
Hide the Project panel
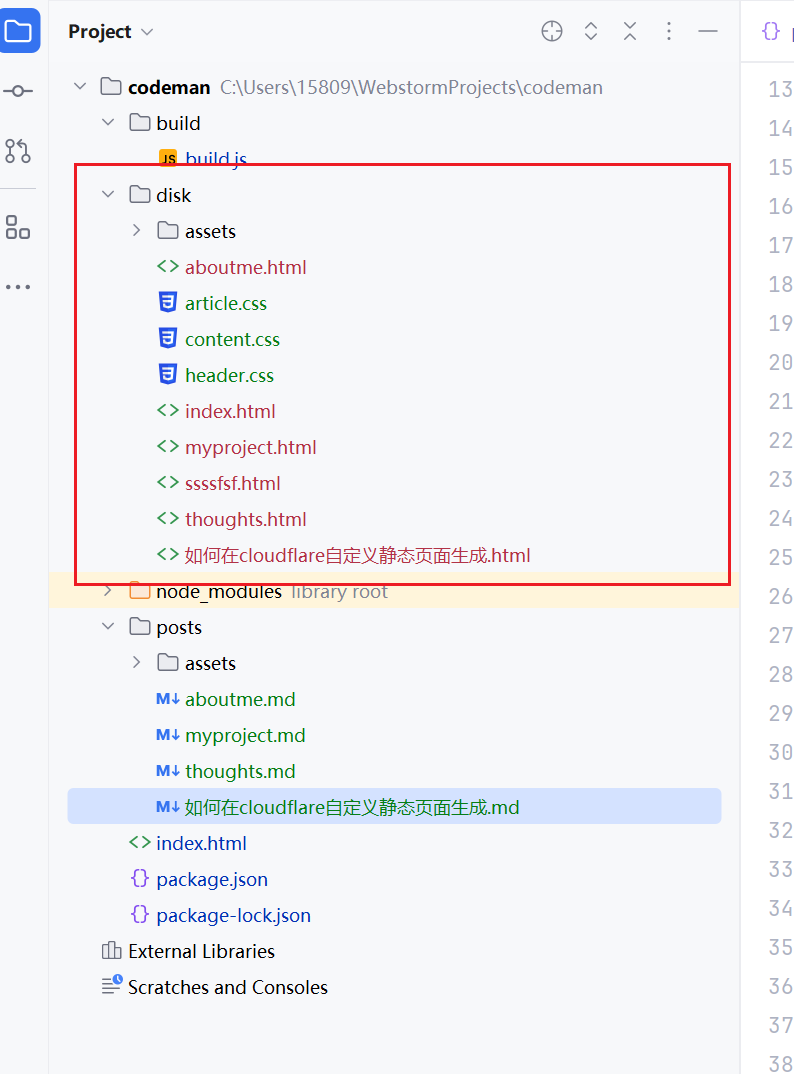[x=708, y=31]
